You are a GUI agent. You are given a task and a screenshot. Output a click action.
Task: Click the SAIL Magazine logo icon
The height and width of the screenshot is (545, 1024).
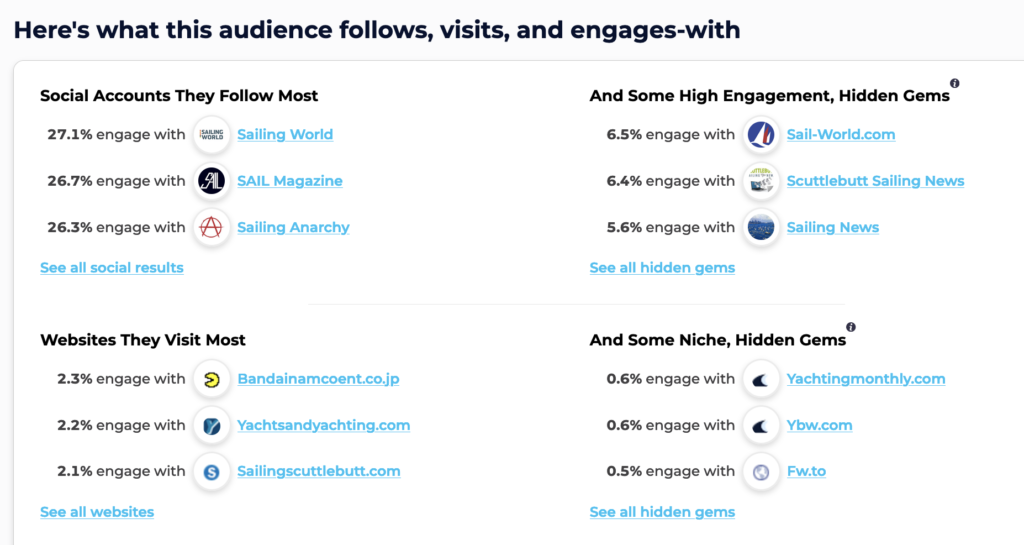pos(211,181)
